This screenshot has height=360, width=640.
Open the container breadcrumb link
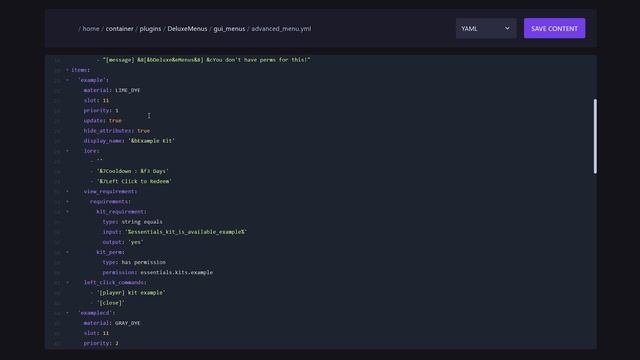119,29
